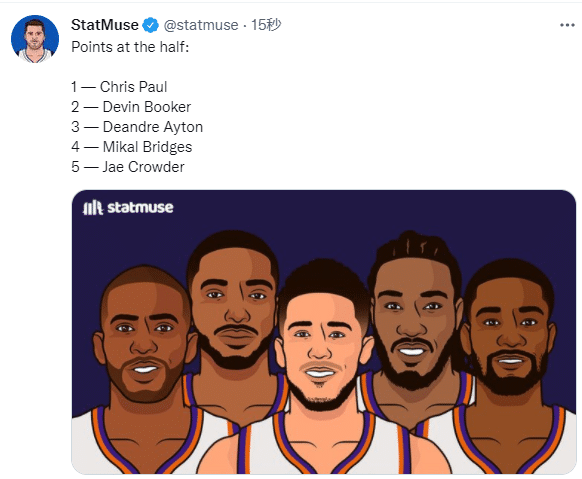
Task: Visit the @statmuse handle link
Action: (x=201, y=25)
